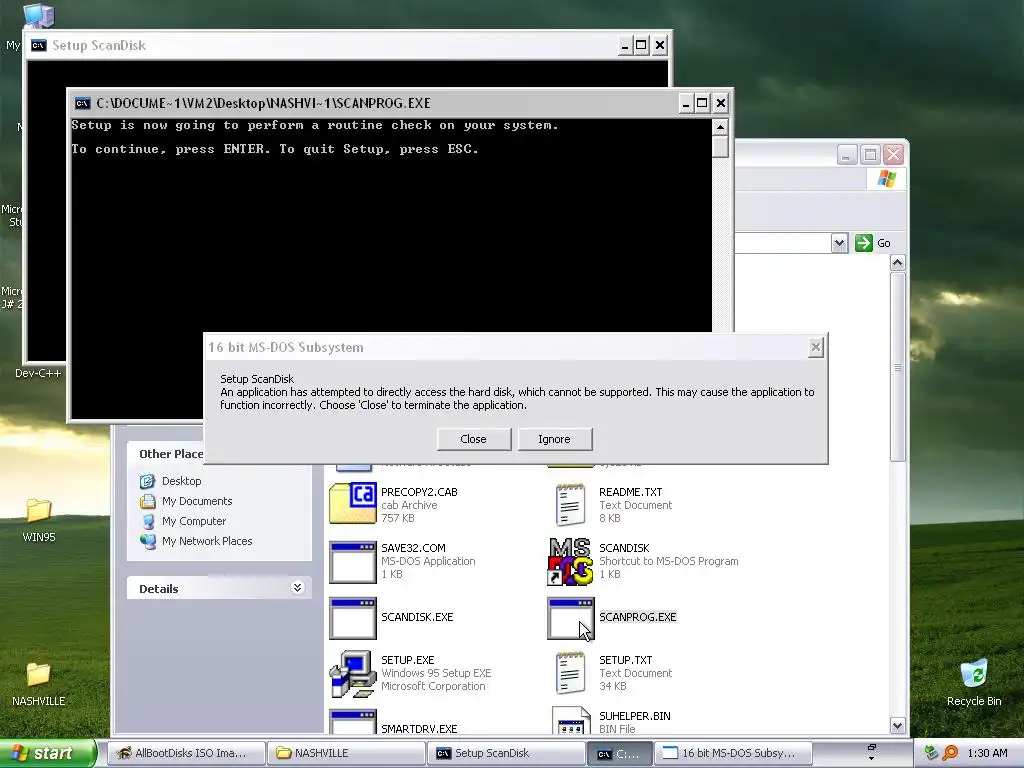Click Explorer scrollbar down arrow
The image size is (1024, 768).
point(897,726)
